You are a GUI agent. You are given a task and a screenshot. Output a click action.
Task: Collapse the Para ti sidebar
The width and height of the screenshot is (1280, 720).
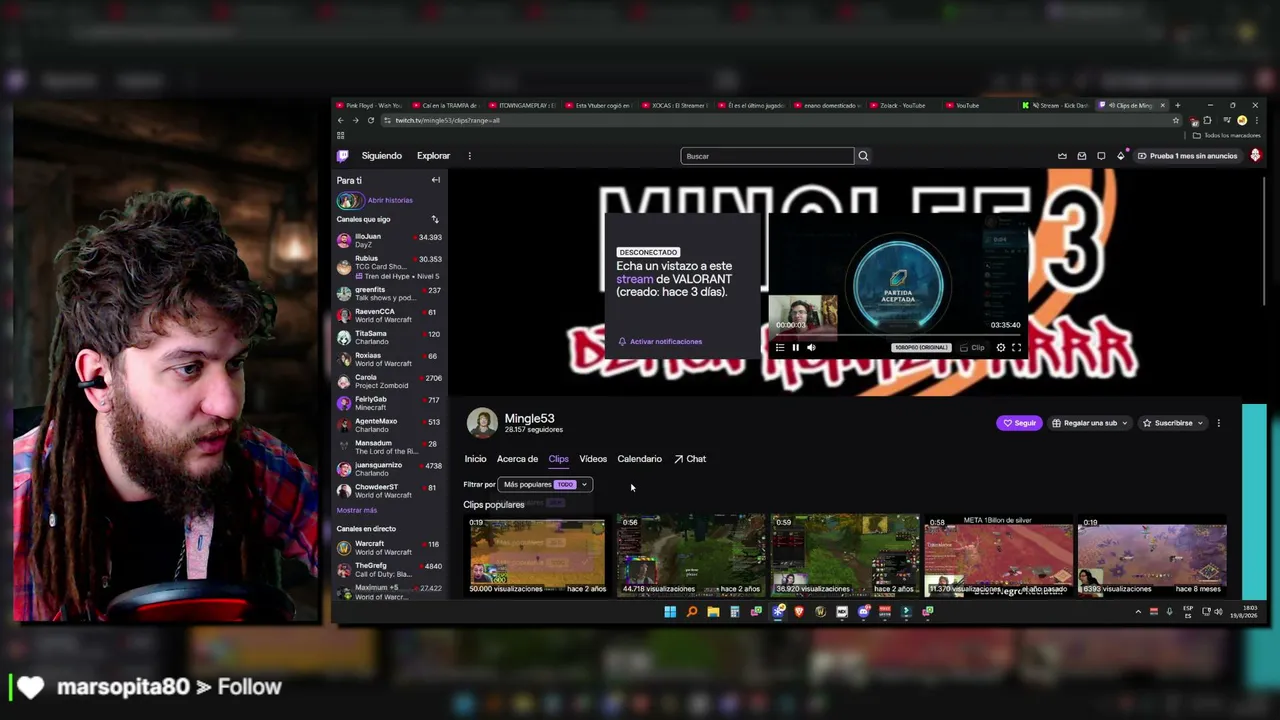tap(435, 180)
